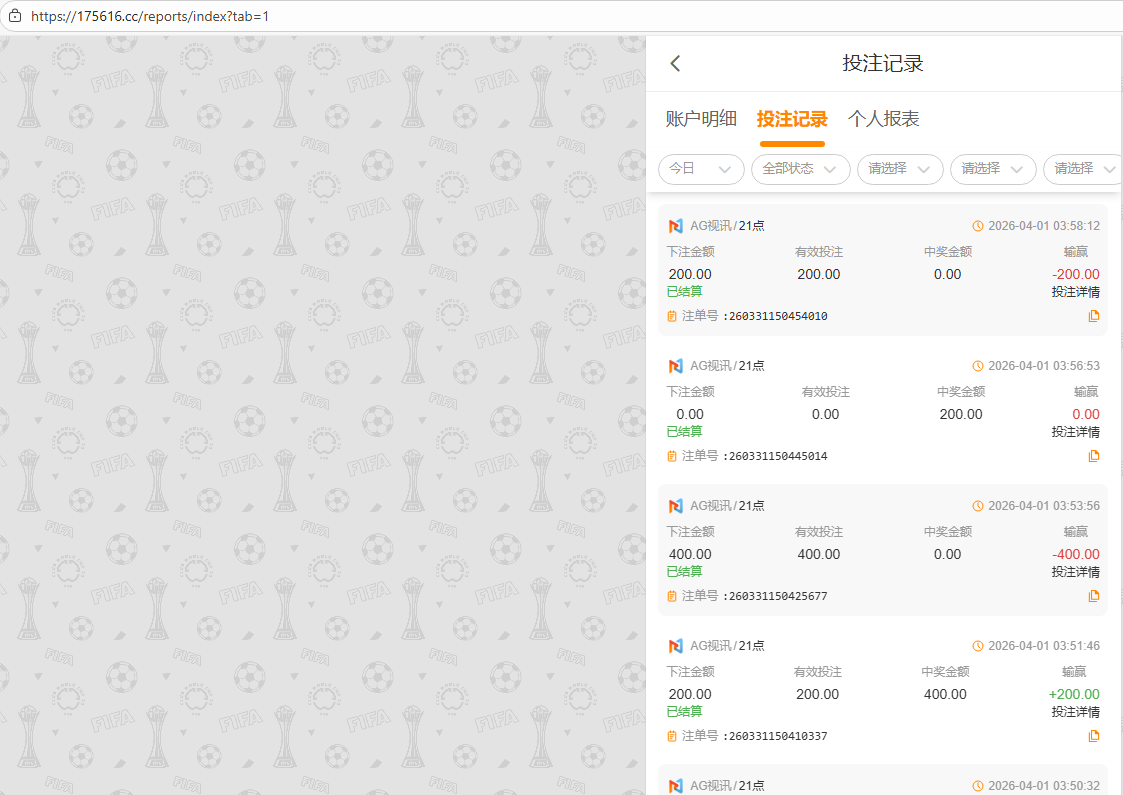View 投注详情 for the -400.00 record

click(x=1075, y=572)
